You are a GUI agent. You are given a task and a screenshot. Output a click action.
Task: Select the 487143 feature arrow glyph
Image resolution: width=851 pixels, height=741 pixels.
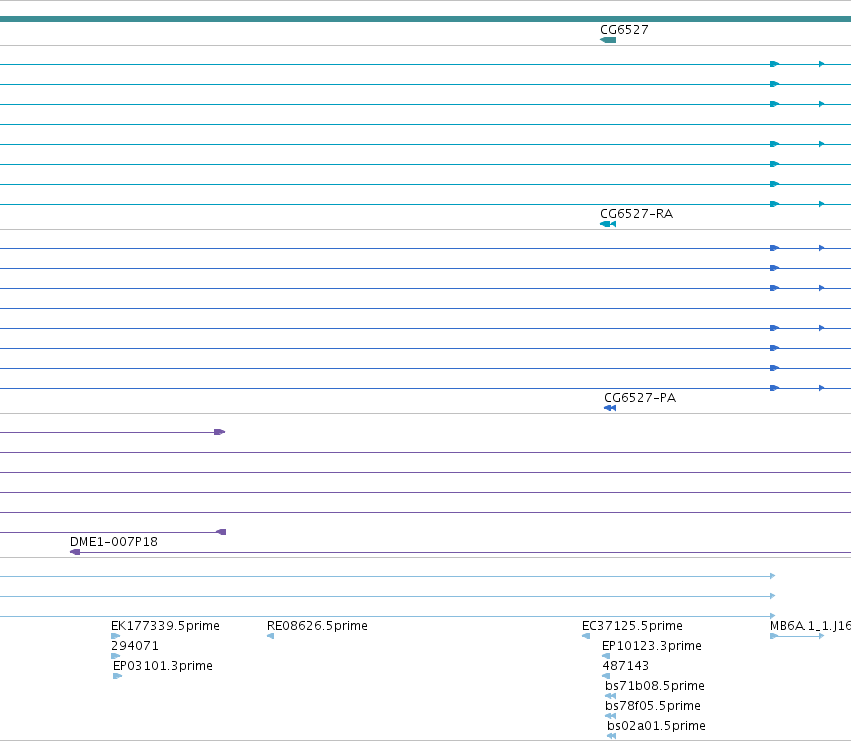coord(606,676)
